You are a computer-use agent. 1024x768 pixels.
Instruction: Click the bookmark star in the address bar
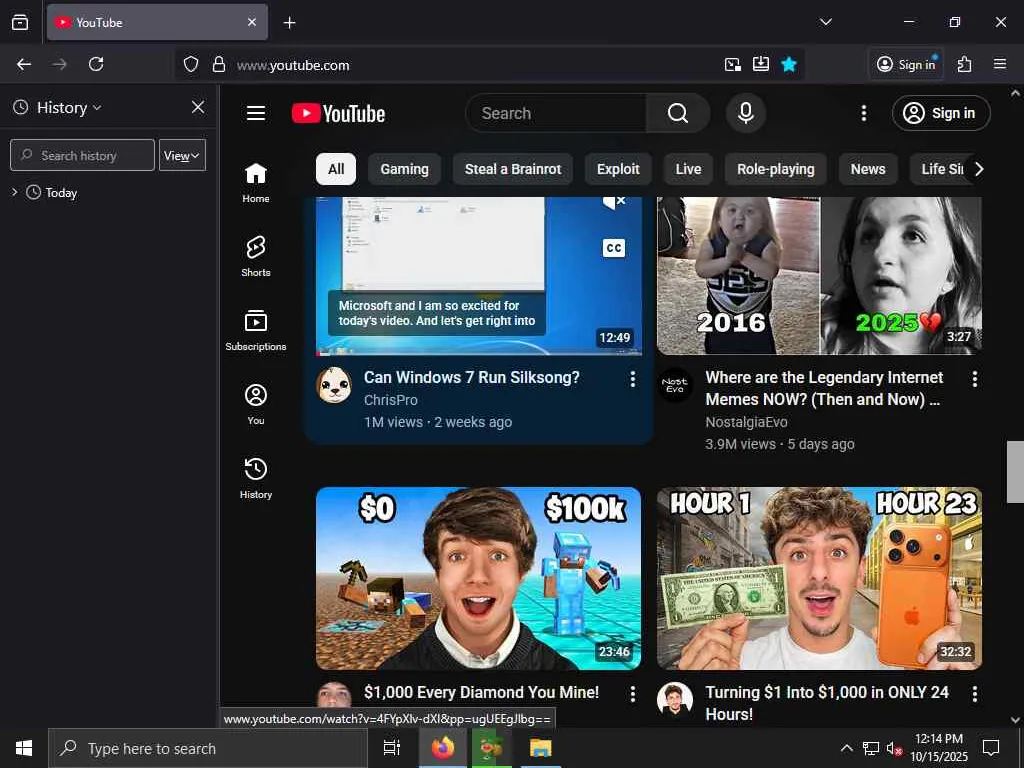point(789,64)
